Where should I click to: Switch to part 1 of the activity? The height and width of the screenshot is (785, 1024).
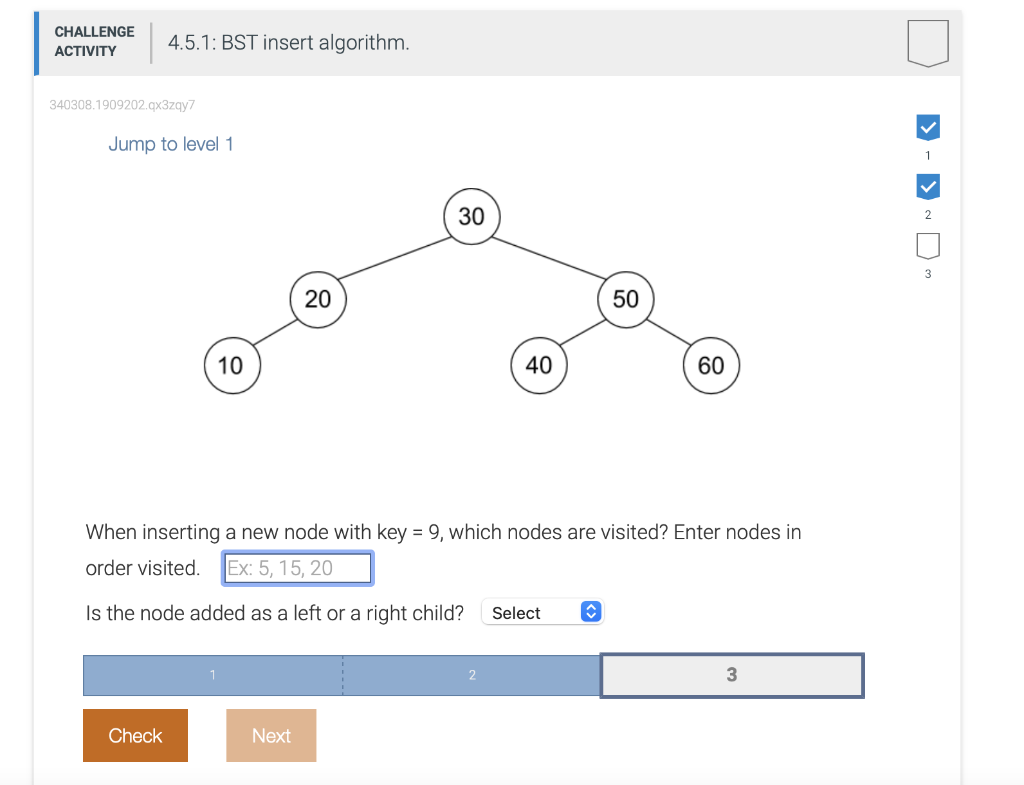coord(212,675)
